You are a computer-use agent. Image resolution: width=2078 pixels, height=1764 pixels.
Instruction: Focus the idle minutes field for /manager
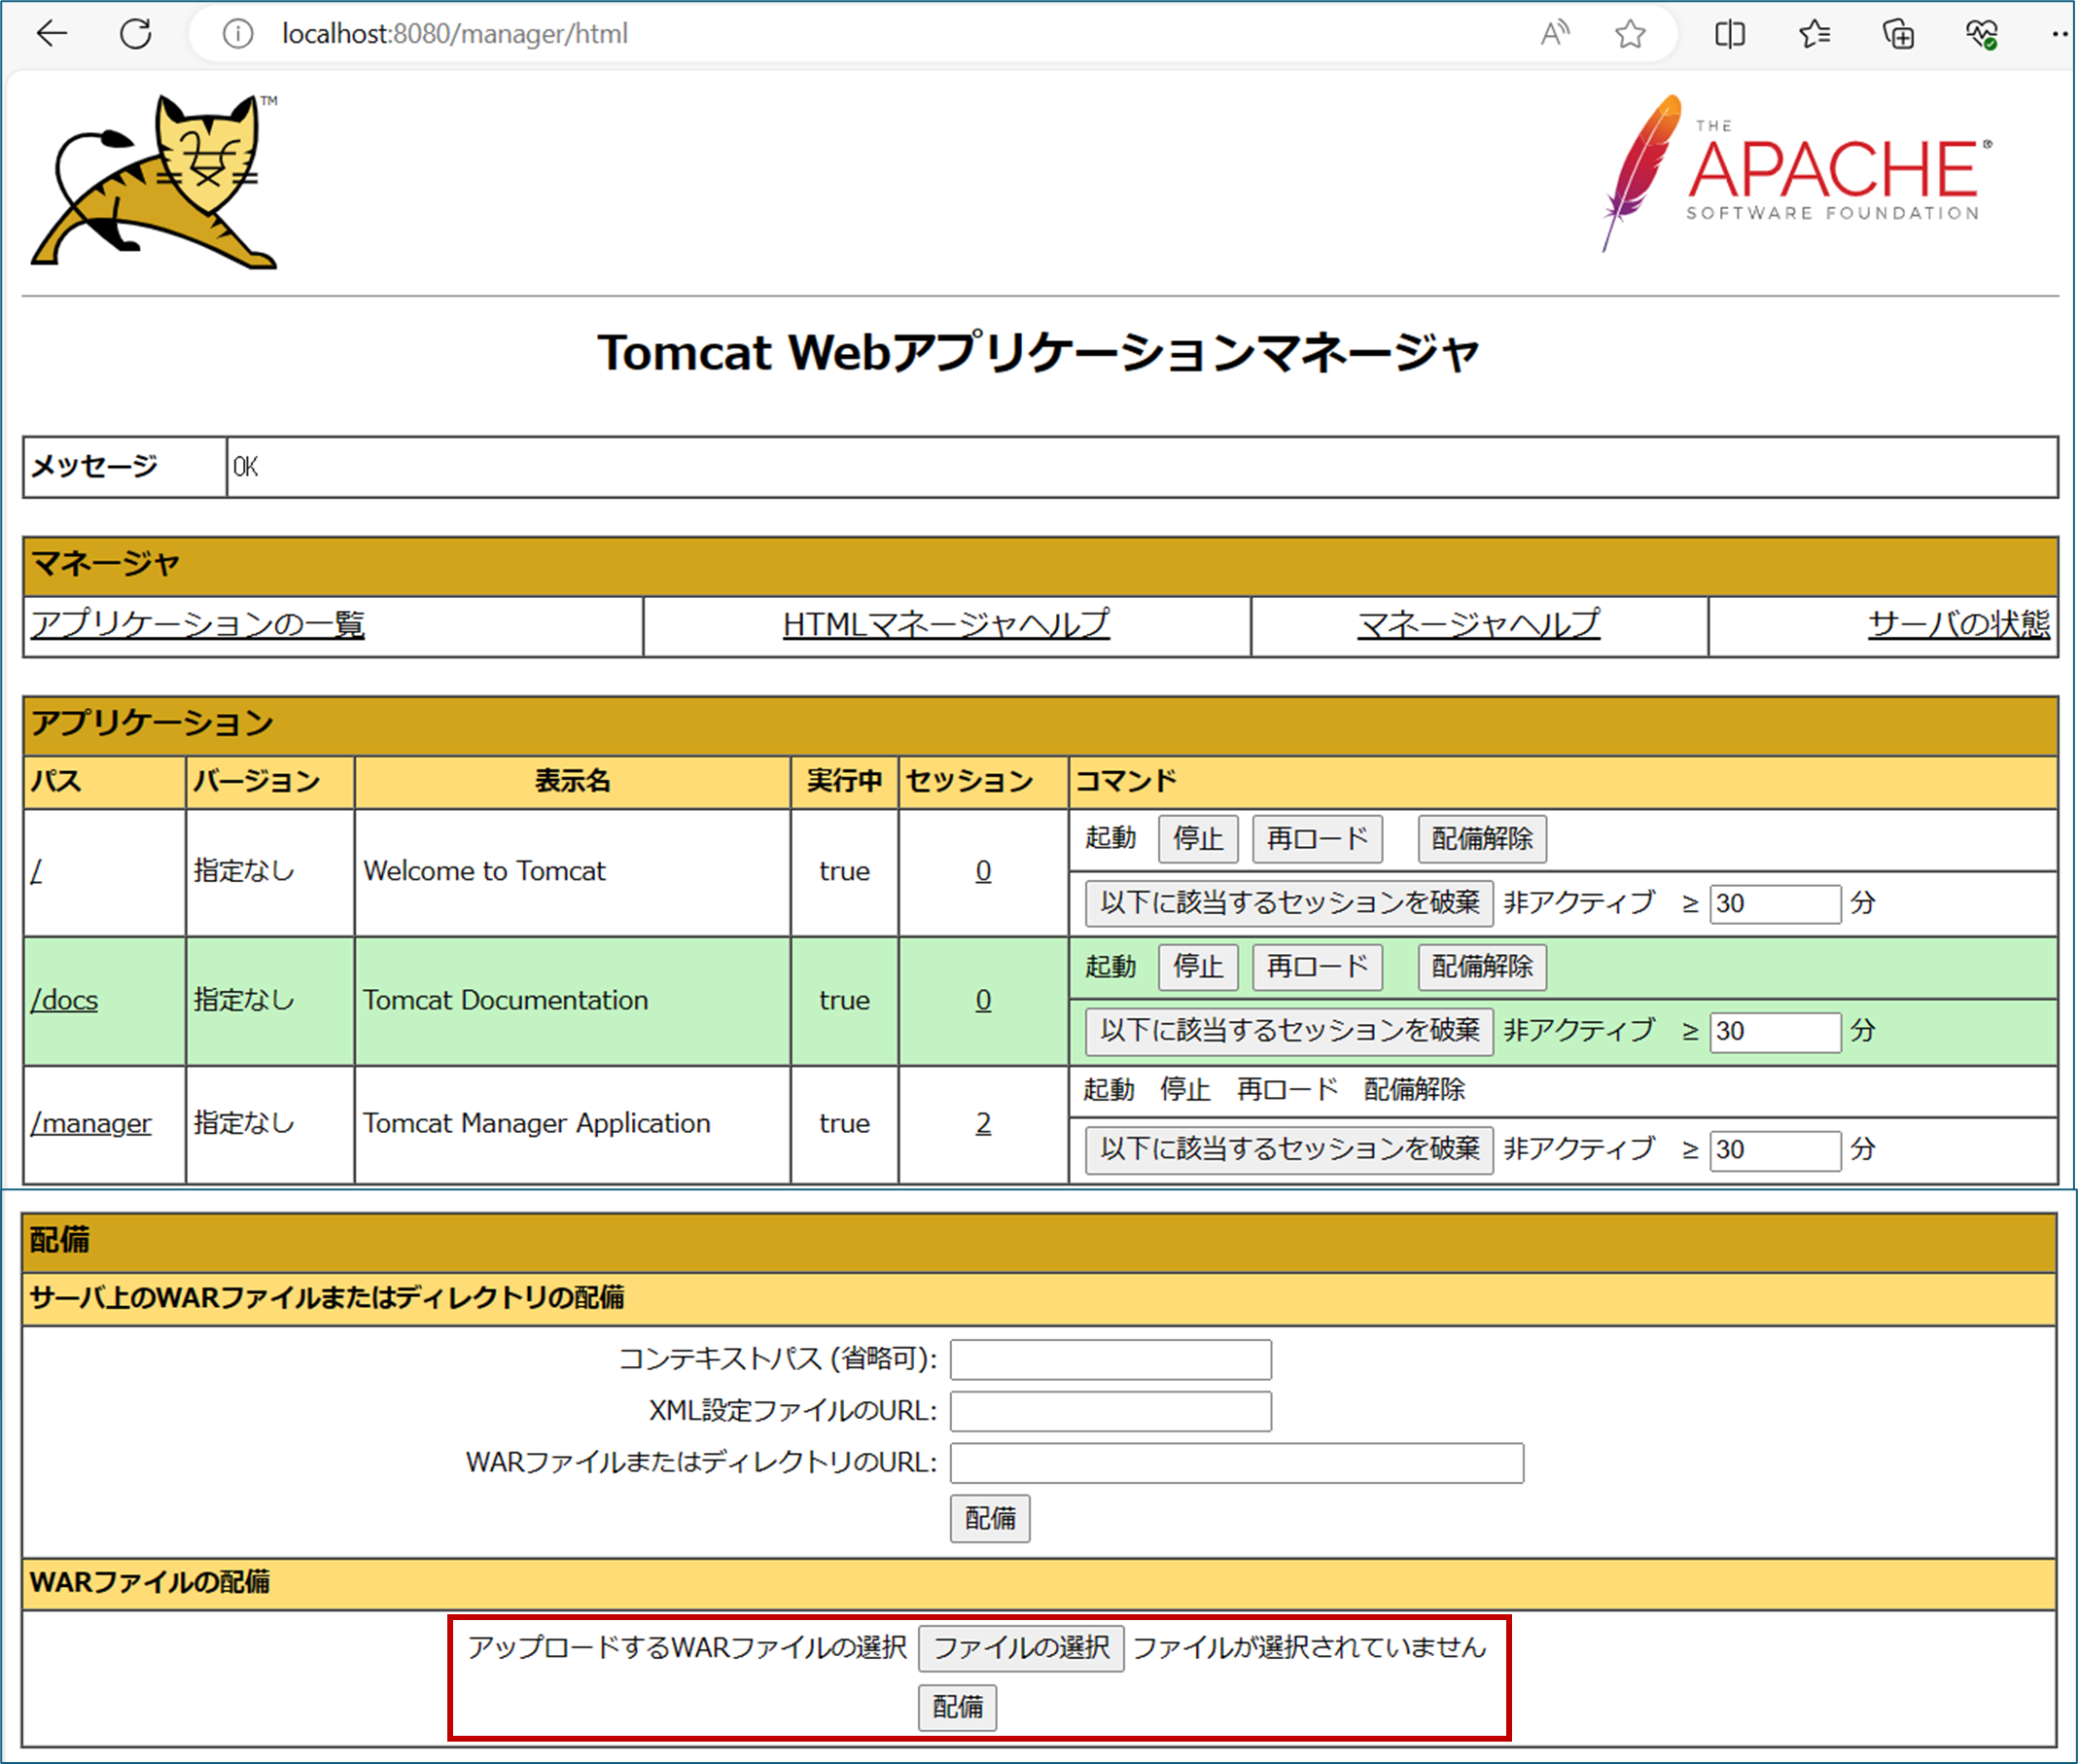coord(1775,1150)
